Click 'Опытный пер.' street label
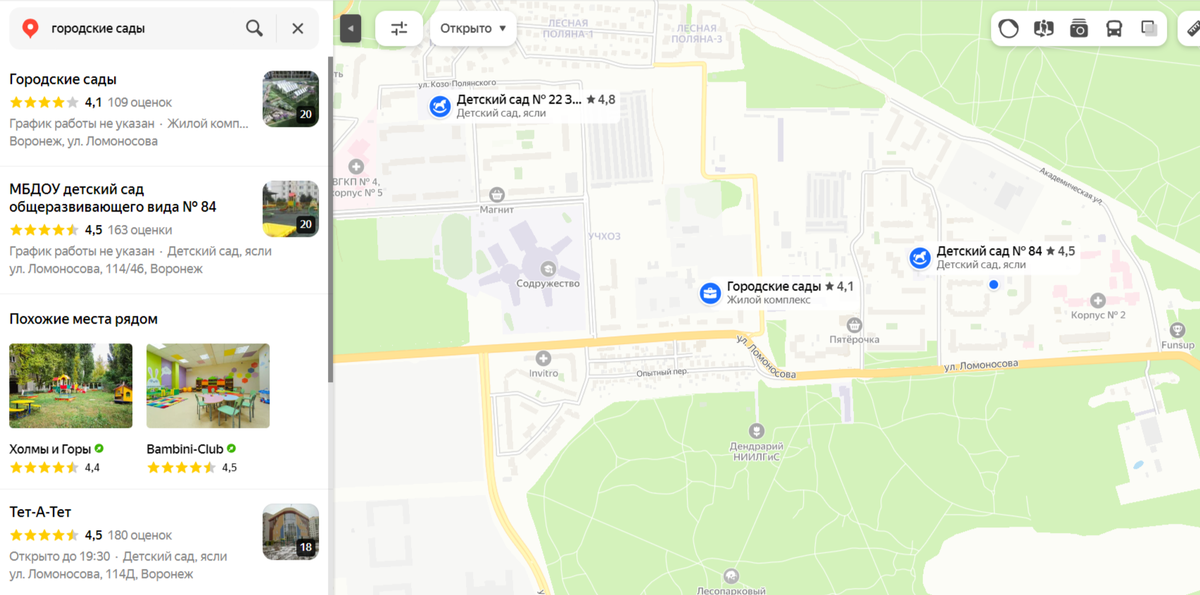 pos(662,373)
